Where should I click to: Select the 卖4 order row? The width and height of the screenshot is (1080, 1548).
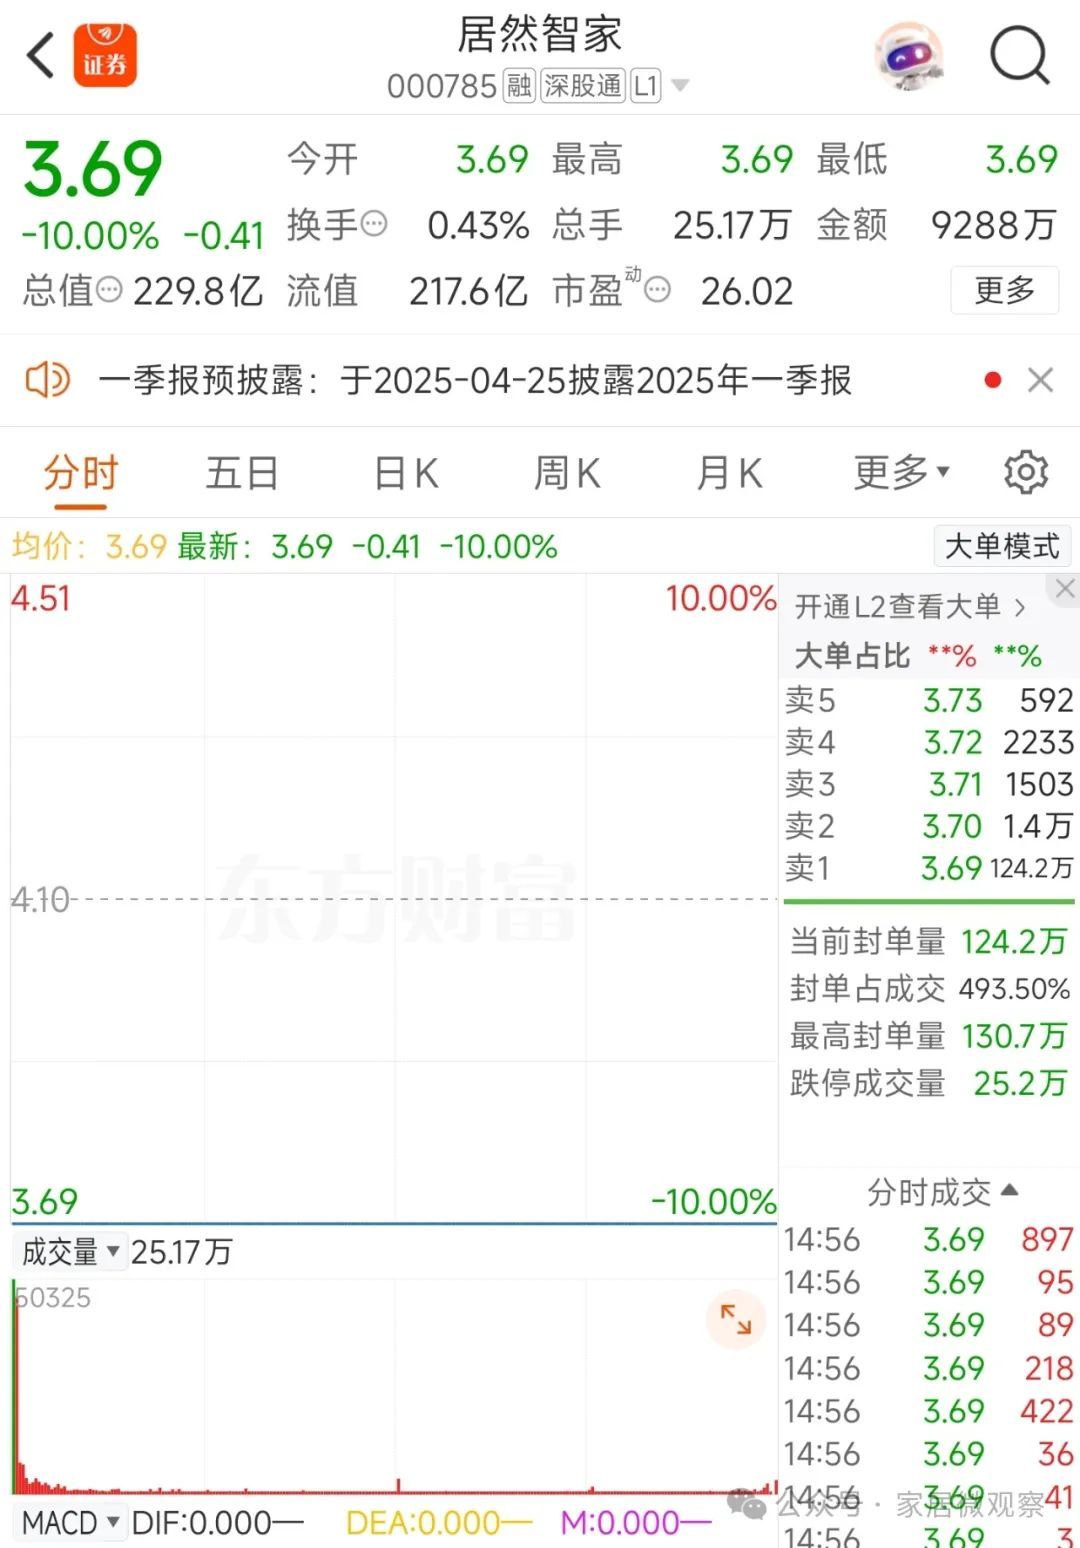[x=929, y=742]
